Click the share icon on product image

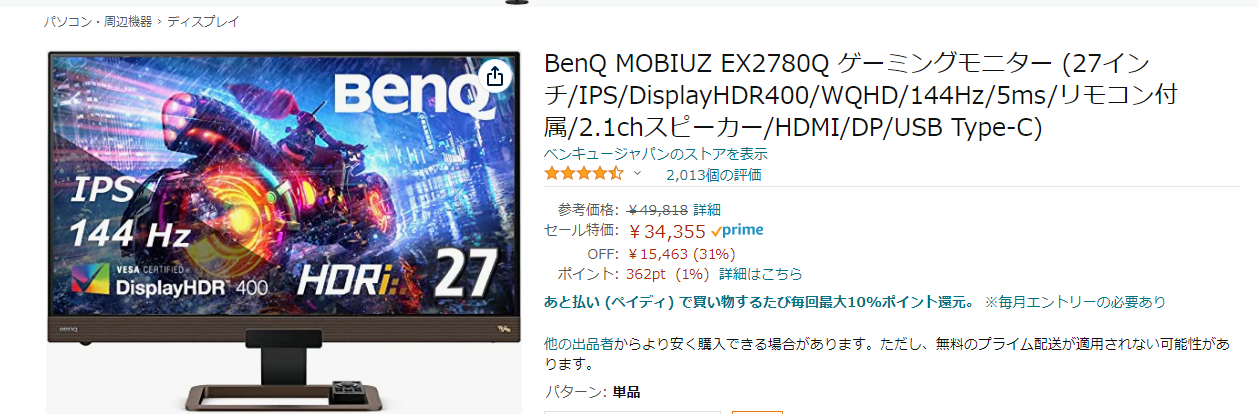(x=495, y=76)
